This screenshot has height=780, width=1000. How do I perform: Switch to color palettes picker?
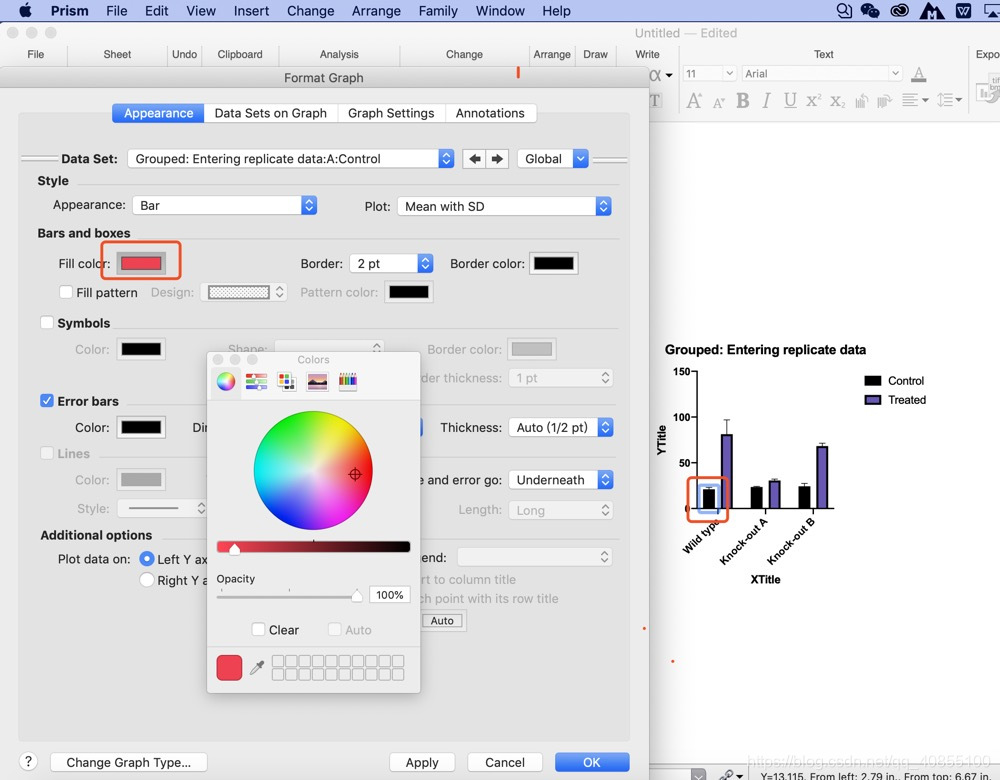click(x=286, y=381)
